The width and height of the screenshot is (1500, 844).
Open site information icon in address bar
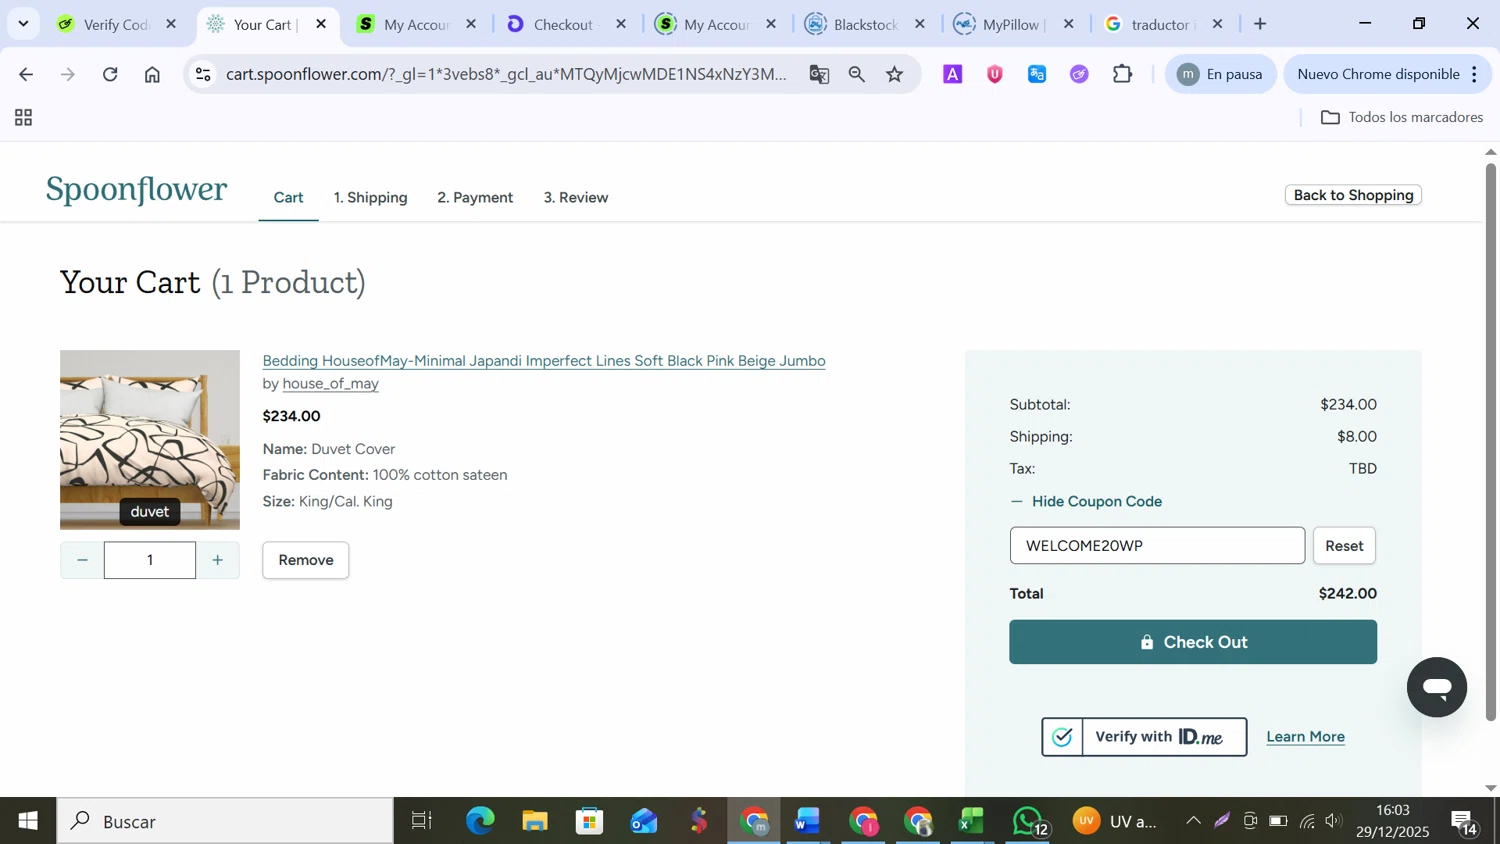(203, 74)
